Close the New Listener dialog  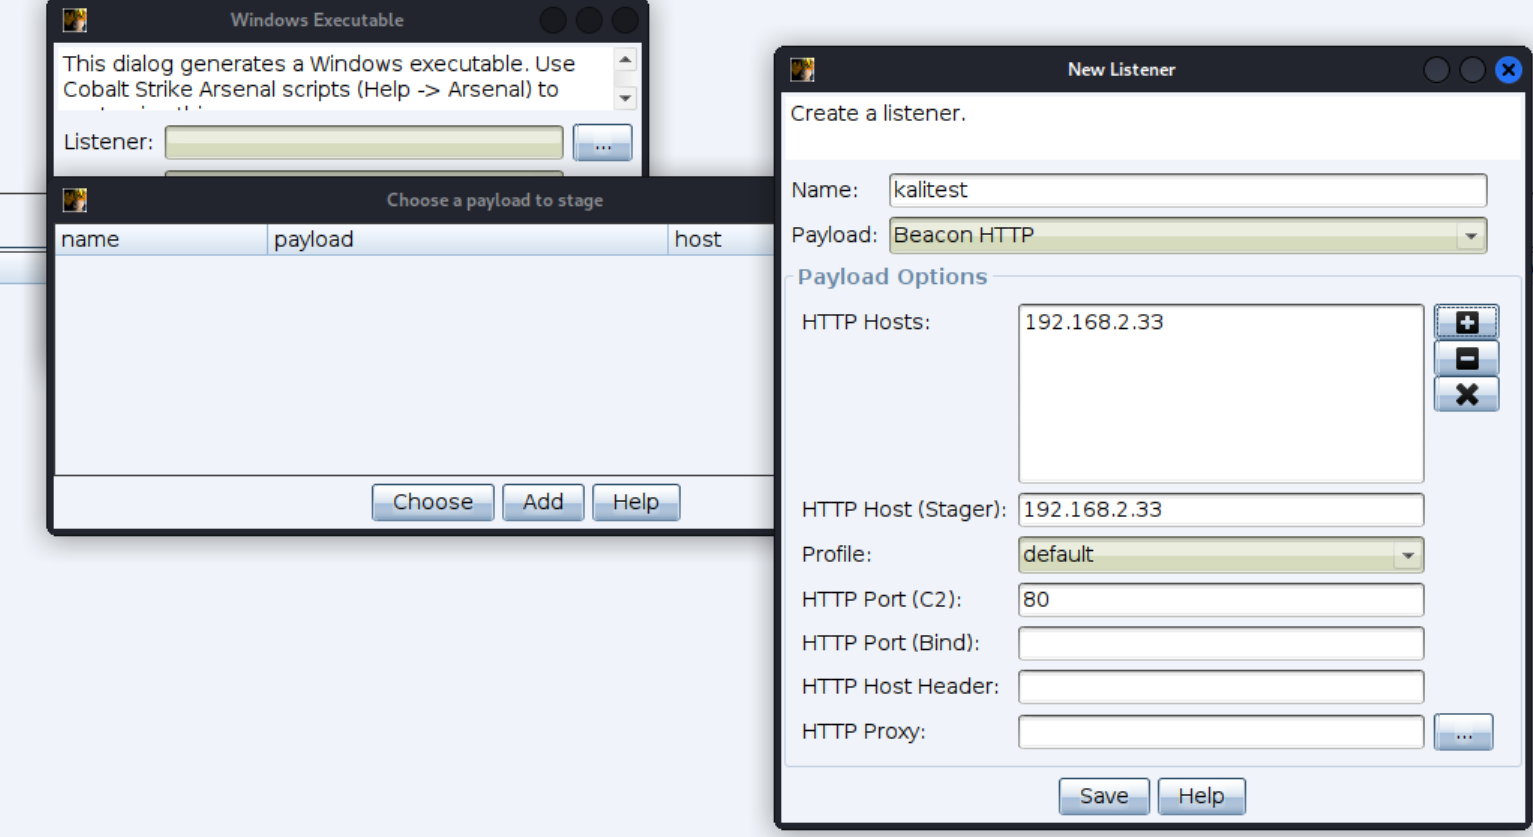pyautogui.click(x=1508, y=69)
